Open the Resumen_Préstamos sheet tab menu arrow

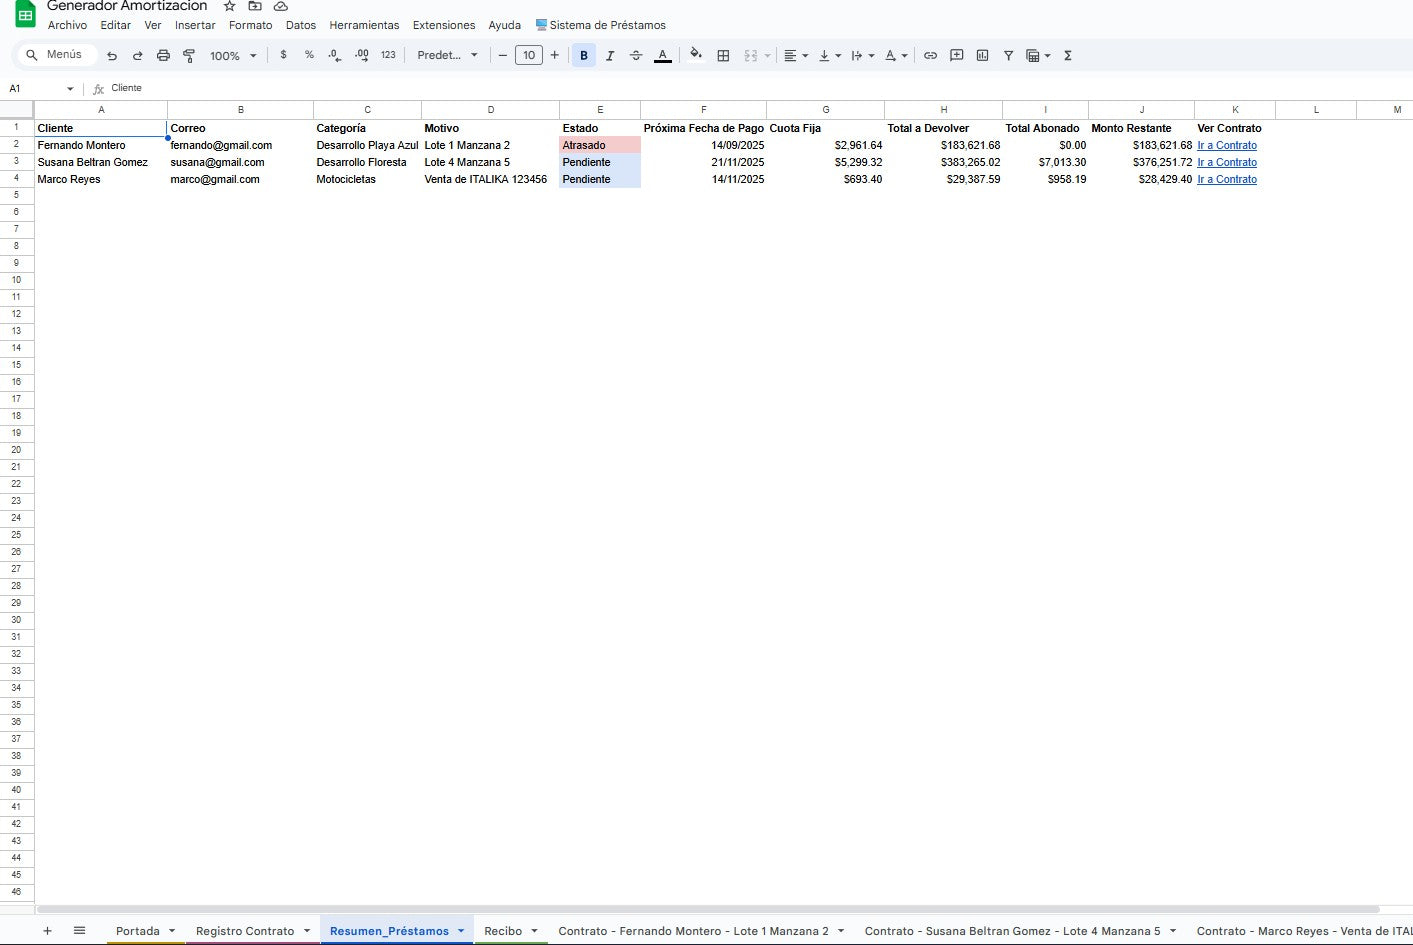(x=461, y=930)
